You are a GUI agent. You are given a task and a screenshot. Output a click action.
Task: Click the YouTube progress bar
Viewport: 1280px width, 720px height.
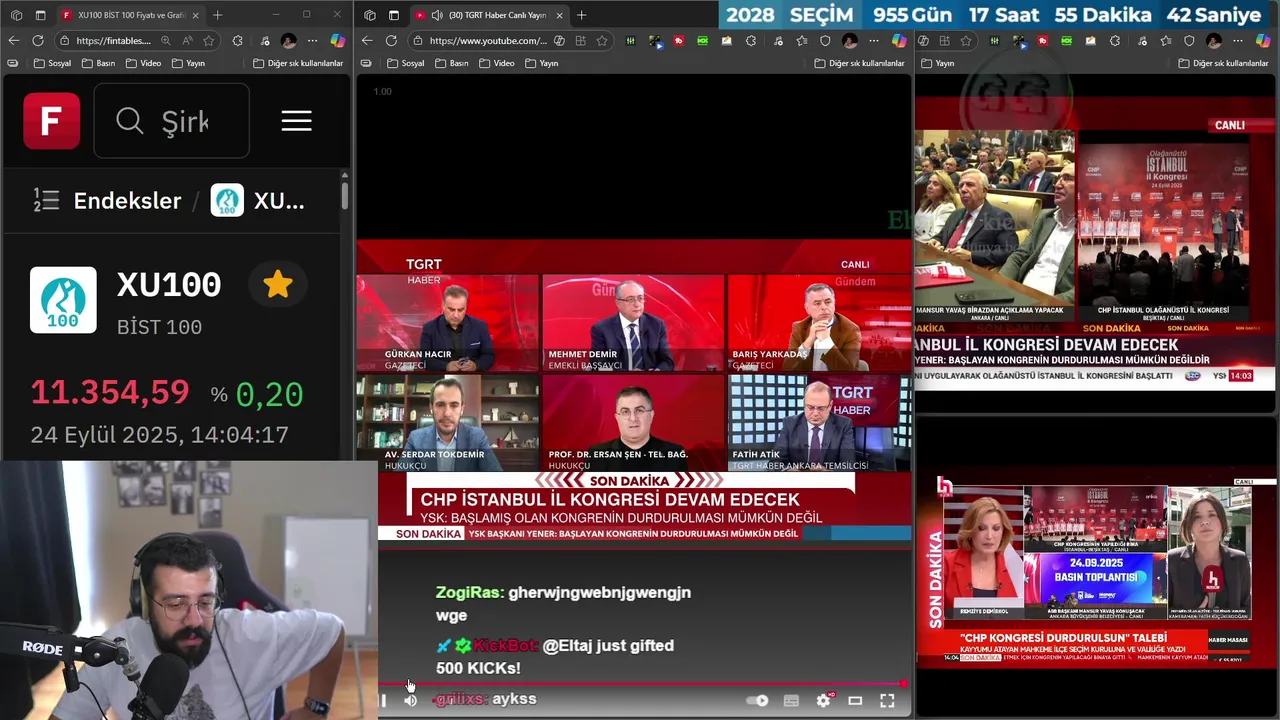pyautogui.click(x=642, y=684)
